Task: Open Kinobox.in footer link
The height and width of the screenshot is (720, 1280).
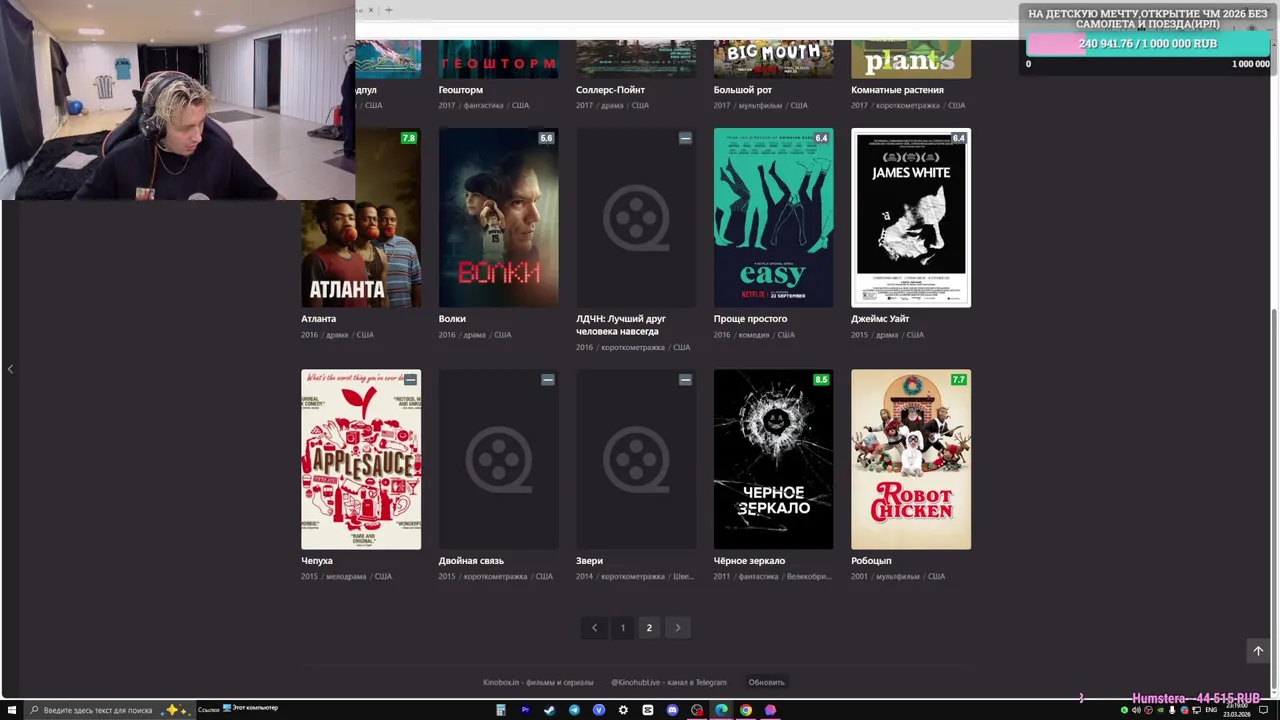Action: tap(538, 682)
